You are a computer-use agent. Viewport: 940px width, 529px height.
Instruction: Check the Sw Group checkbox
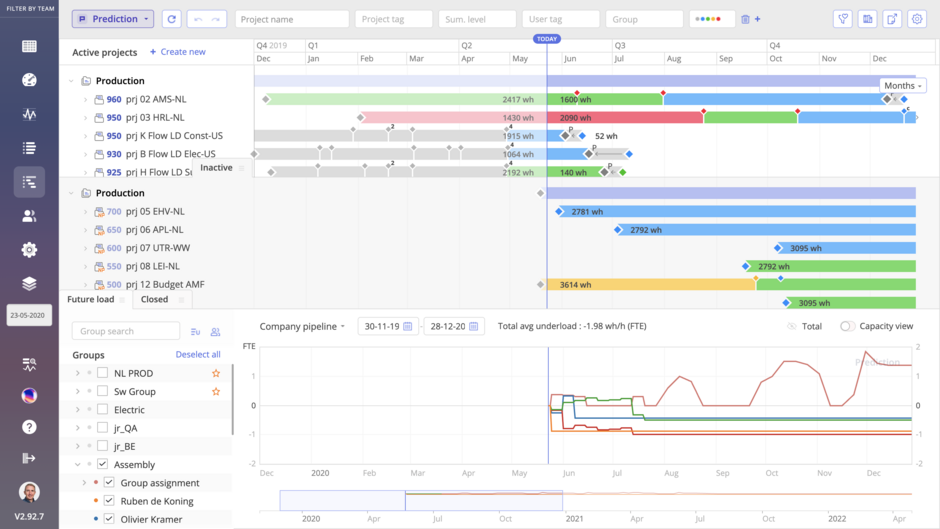point(103,391)
